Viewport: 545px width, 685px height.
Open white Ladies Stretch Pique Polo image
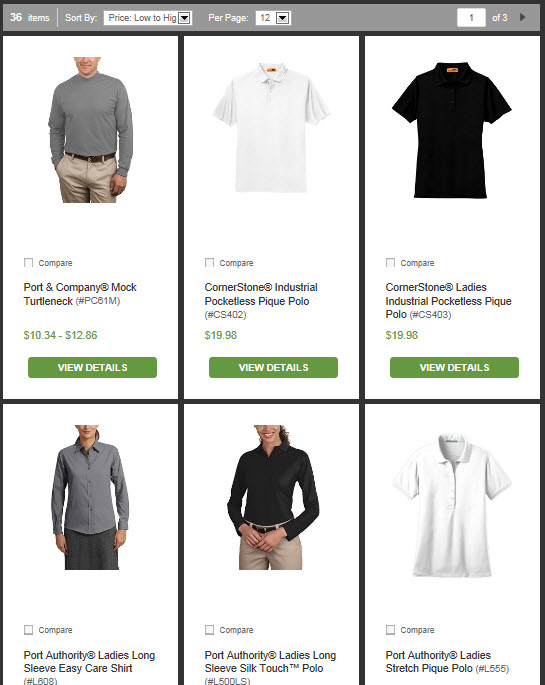[x=452, y=505]
